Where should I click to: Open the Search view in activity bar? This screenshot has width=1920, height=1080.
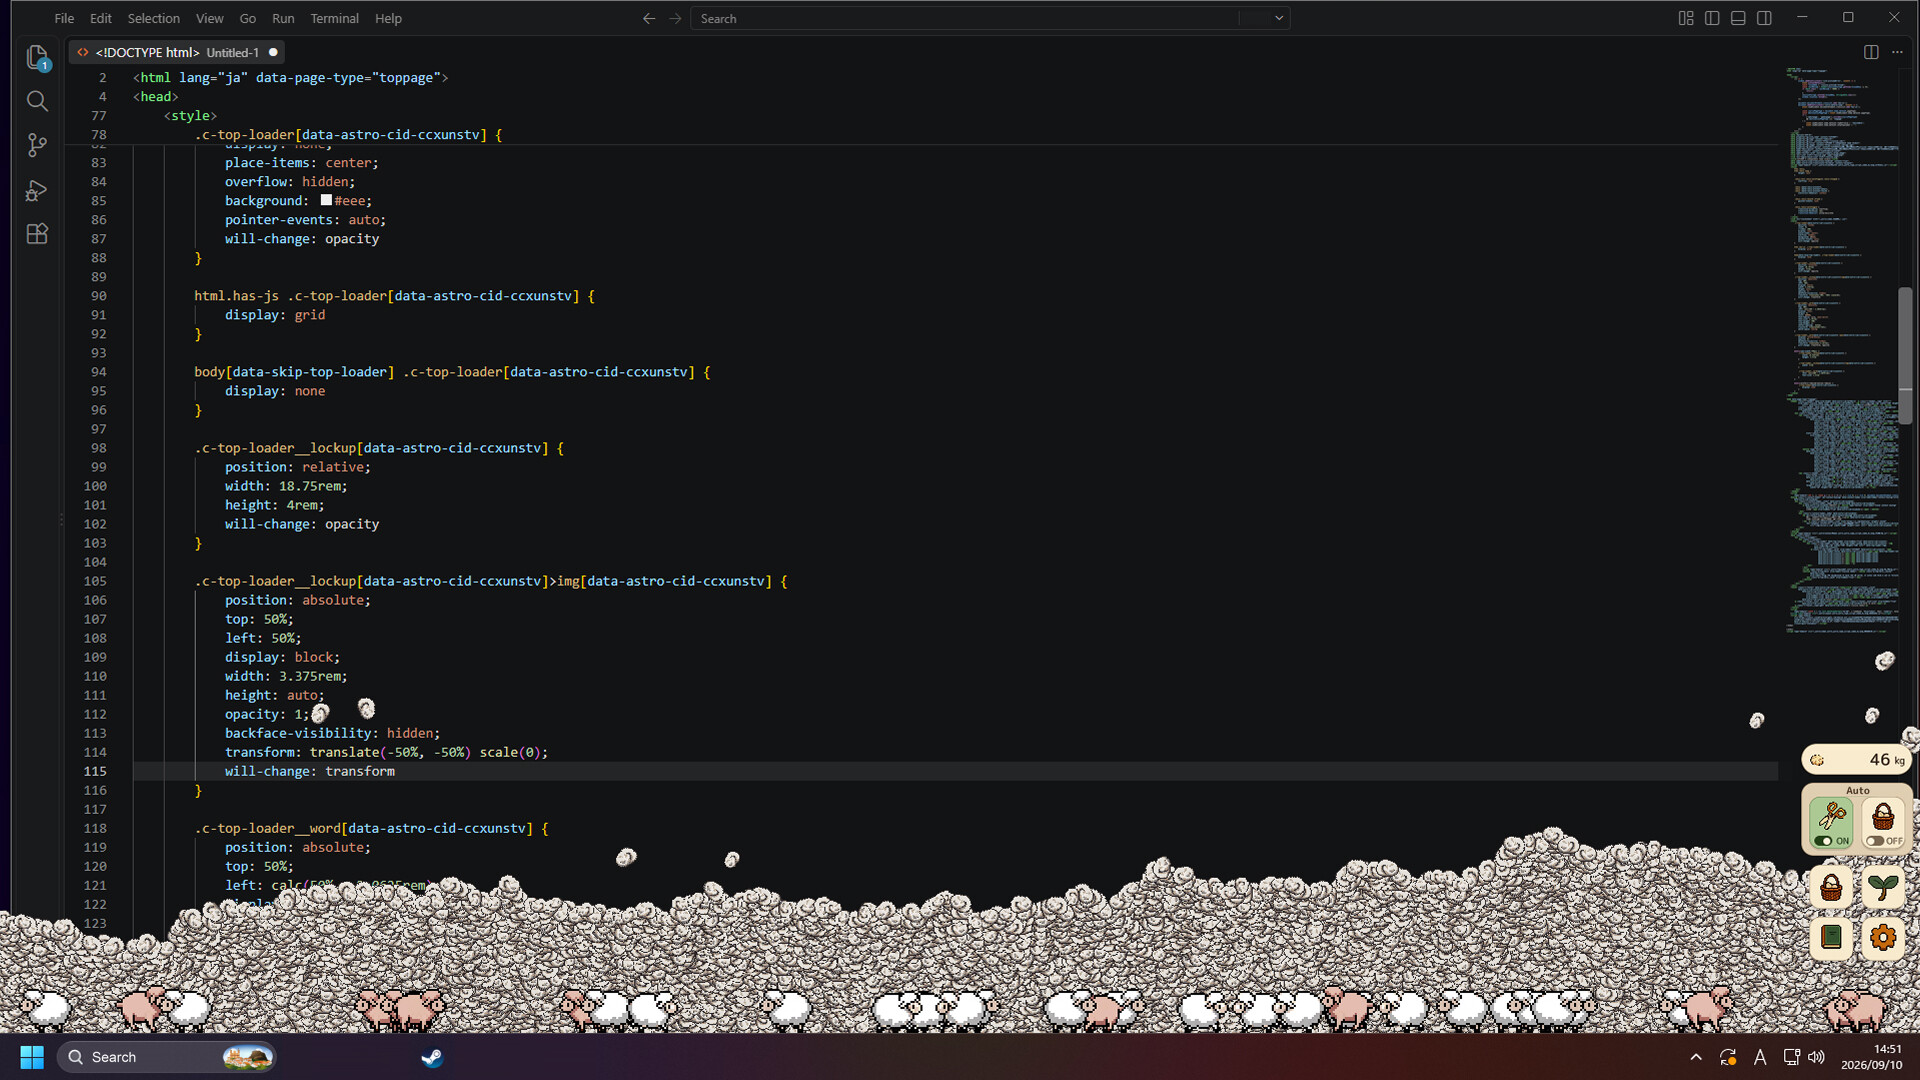click(x=37, y=101)
